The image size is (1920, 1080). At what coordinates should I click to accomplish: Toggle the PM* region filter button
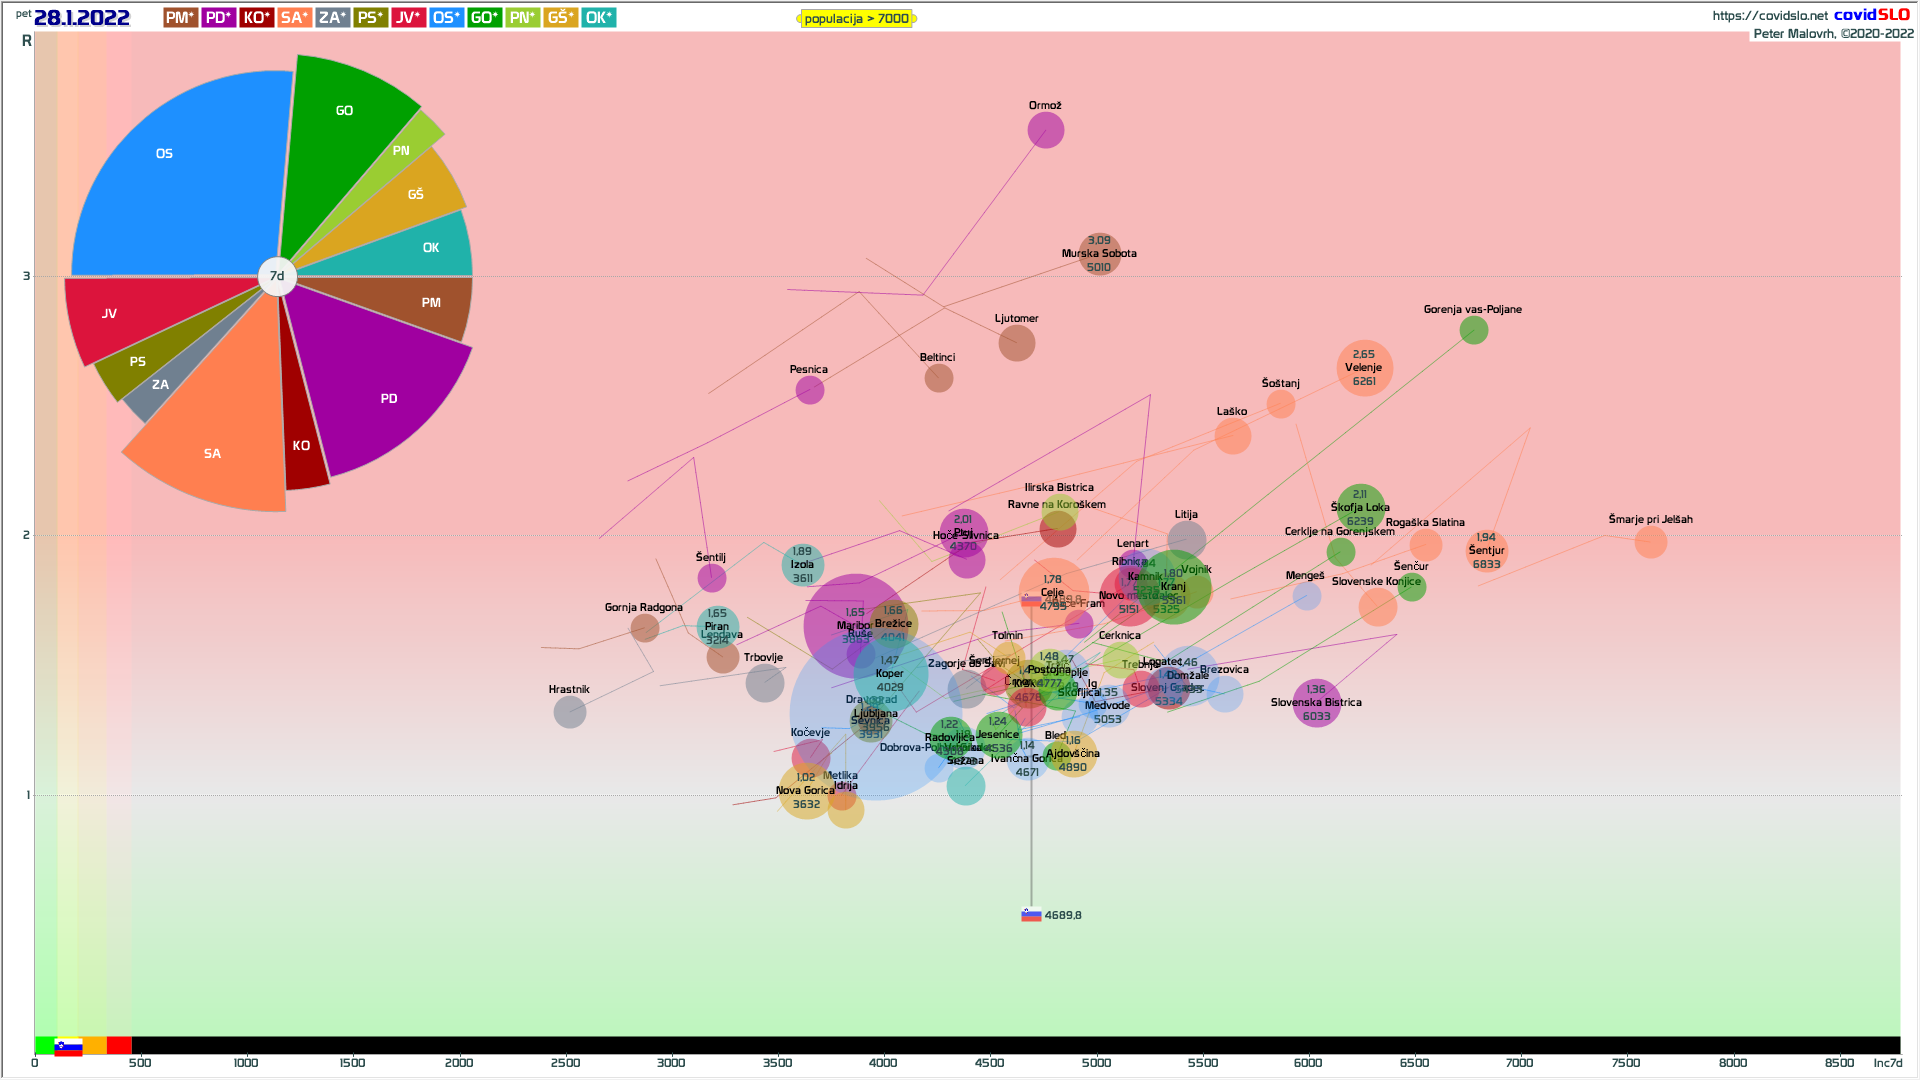click(180, 18)
